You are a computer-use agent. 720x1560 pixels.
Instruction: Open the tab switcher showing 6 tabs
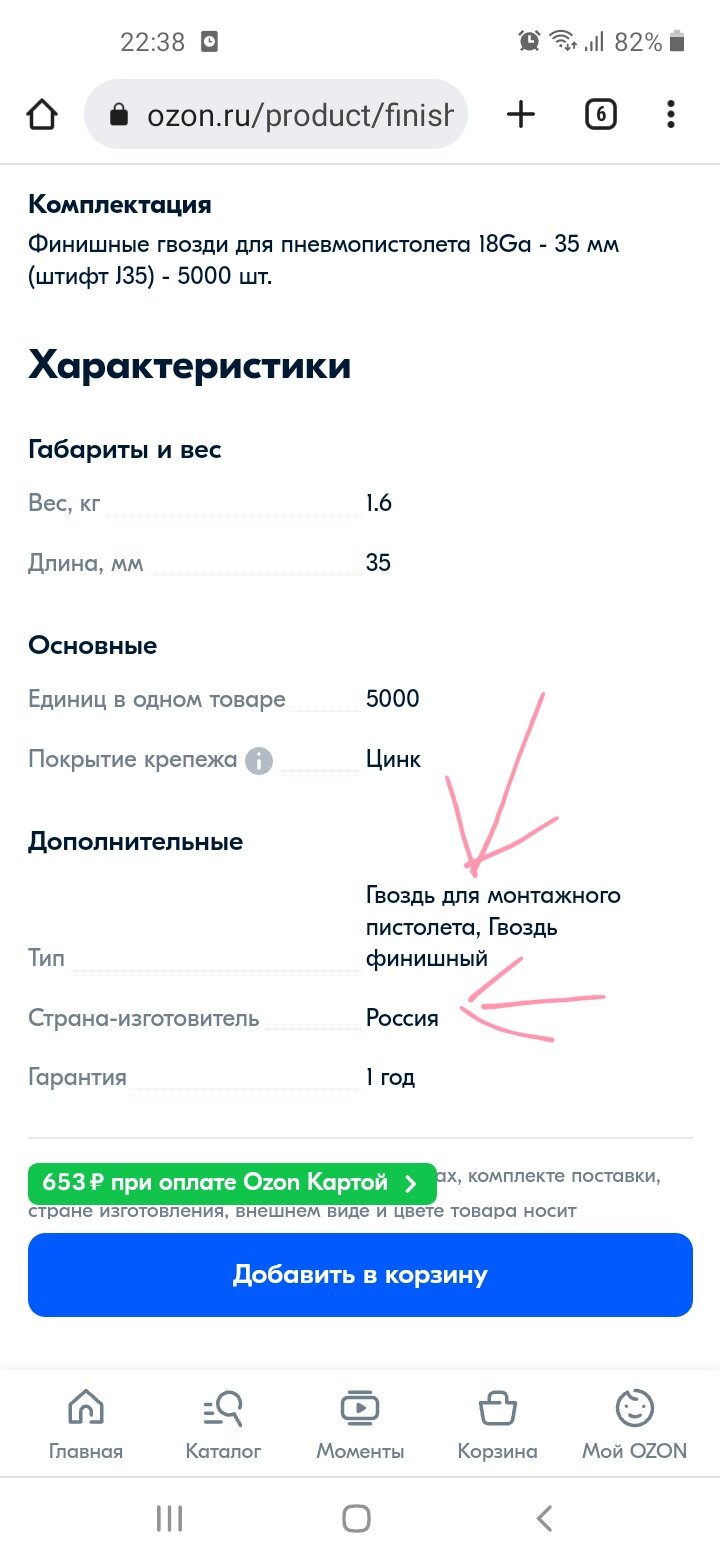tap(600, 115)
